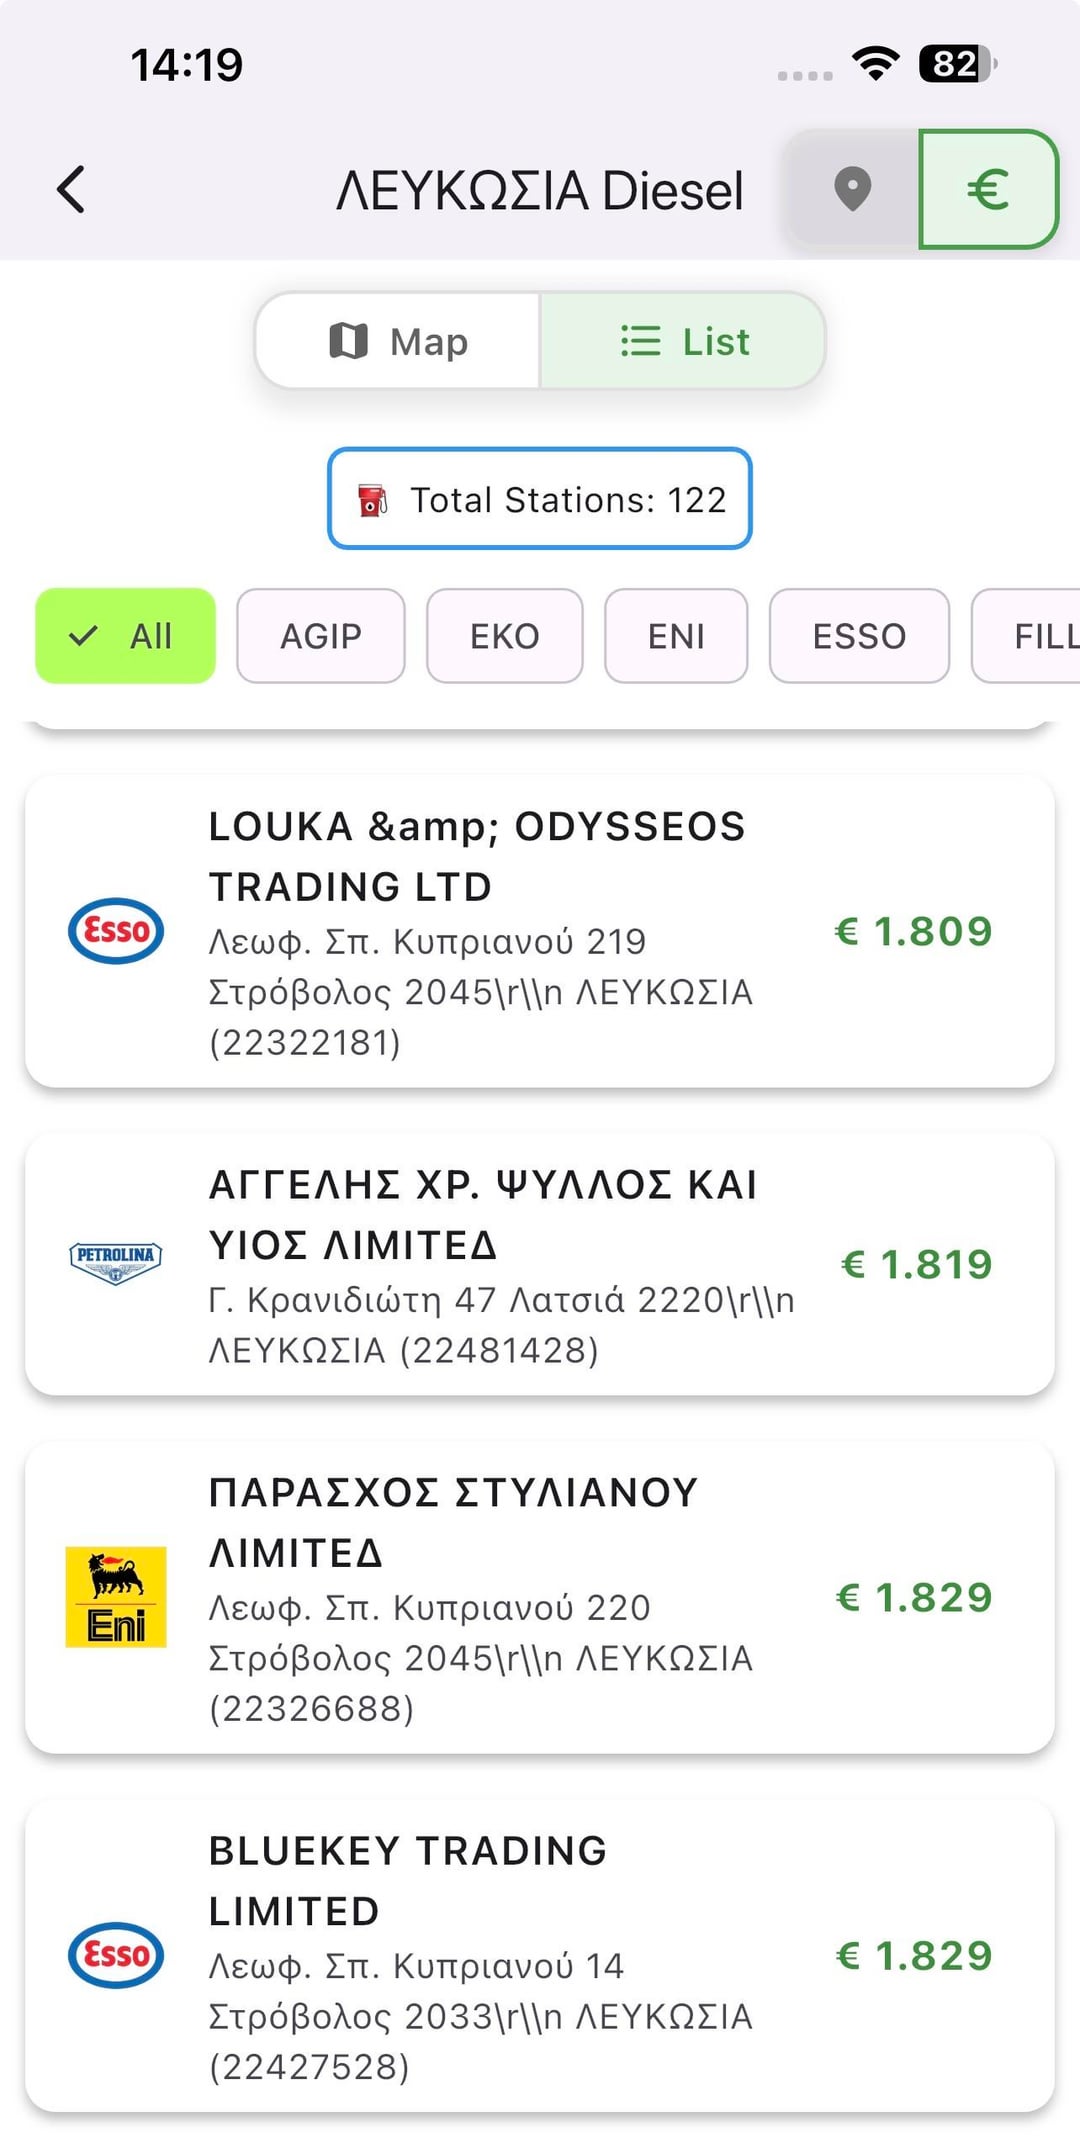This screenshot has height=2138, width=1080.
Task: Filter stations by EKO brand
Action: (504, 636)
